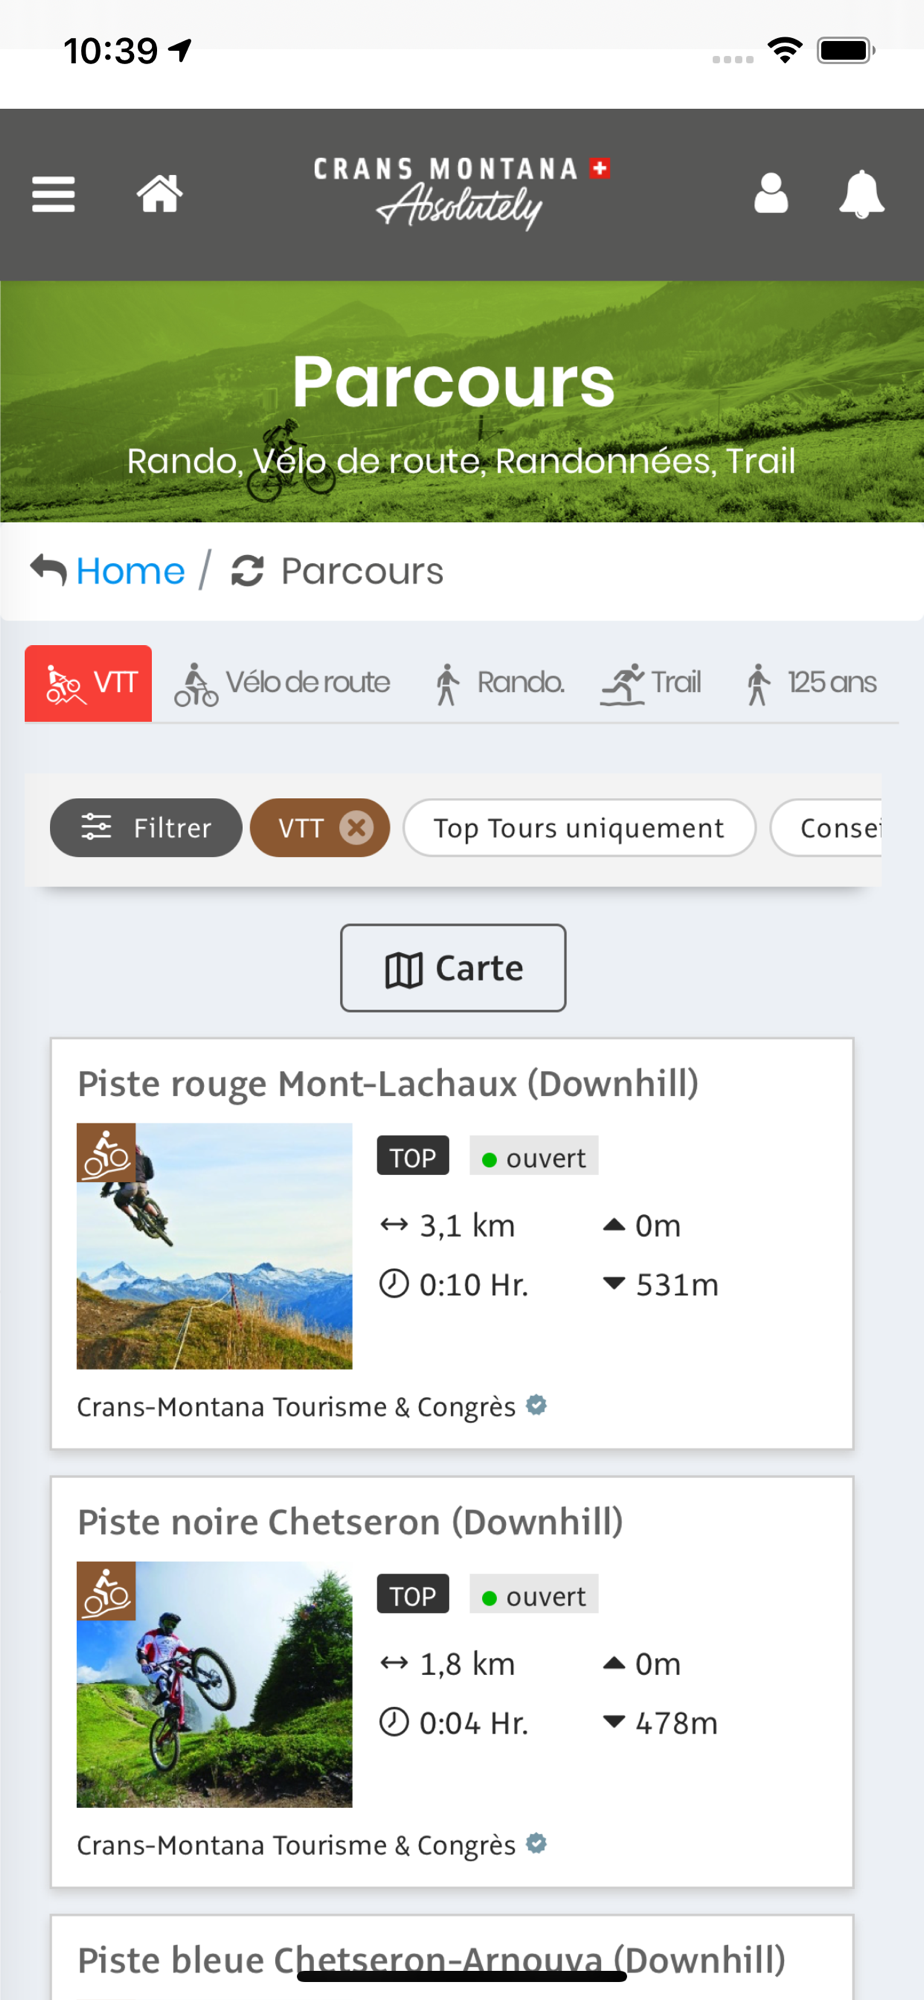This screenshot has width=924, height=2000.
Task: Go to the Home breadcrumb link
Action: [130, 571]
